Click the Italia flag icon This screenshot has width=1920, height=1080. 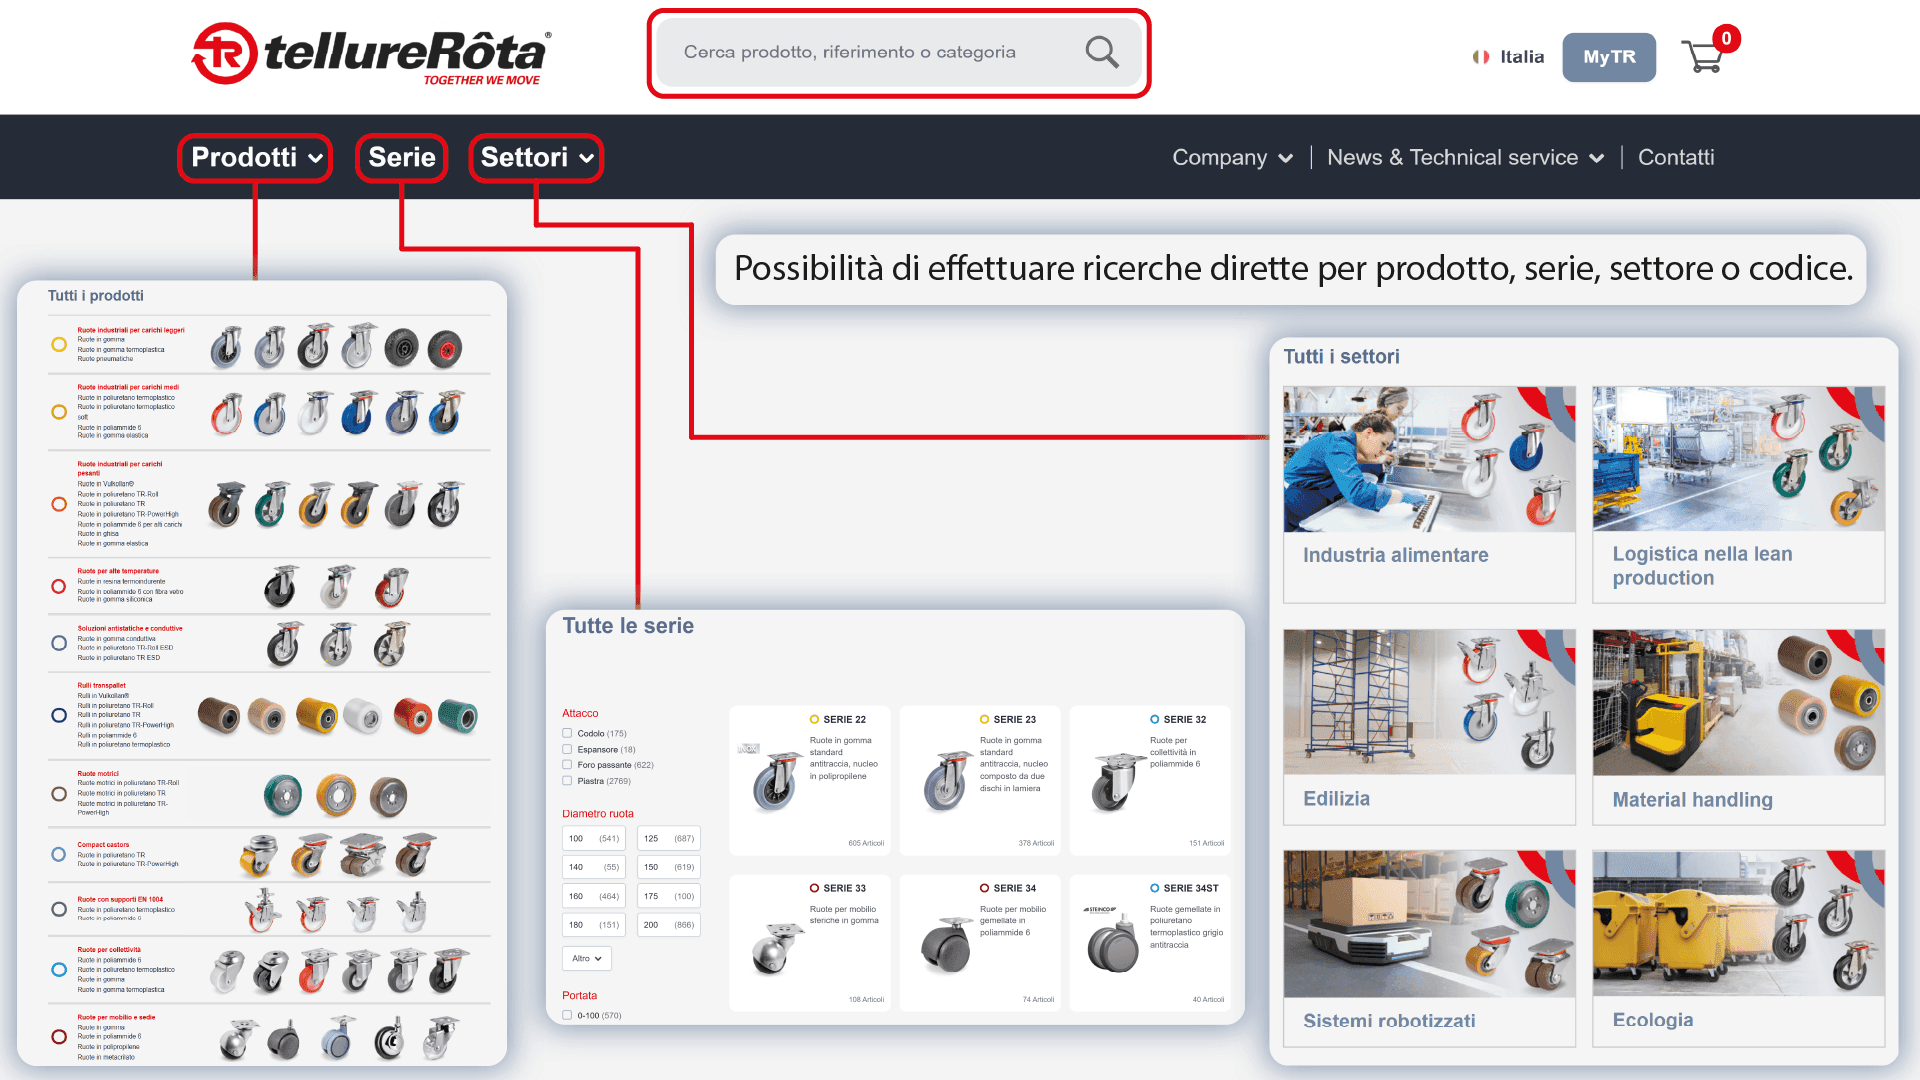tap(1480, 57)
